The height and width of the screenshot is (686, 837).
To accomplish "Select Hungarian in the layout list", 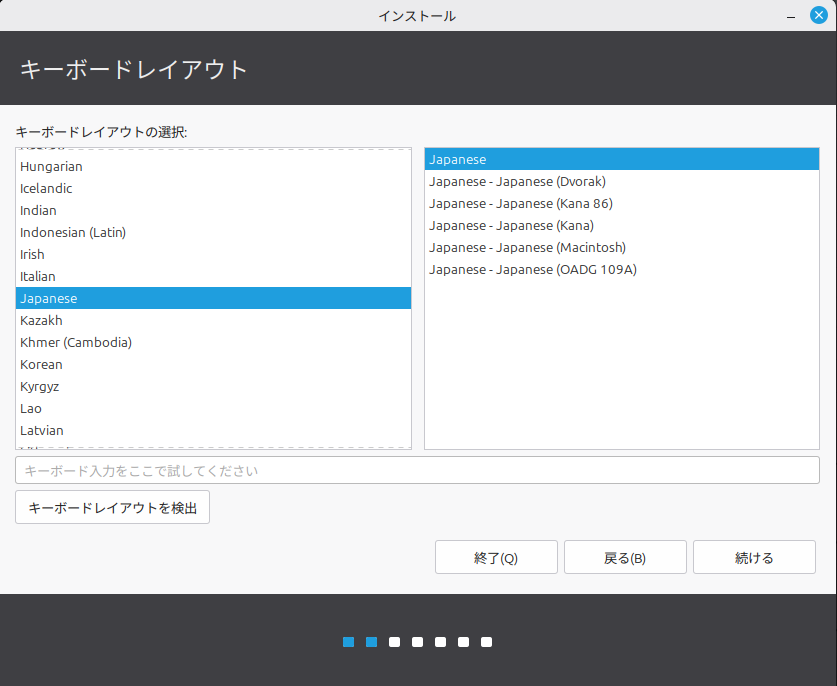I will click(51, 167).
